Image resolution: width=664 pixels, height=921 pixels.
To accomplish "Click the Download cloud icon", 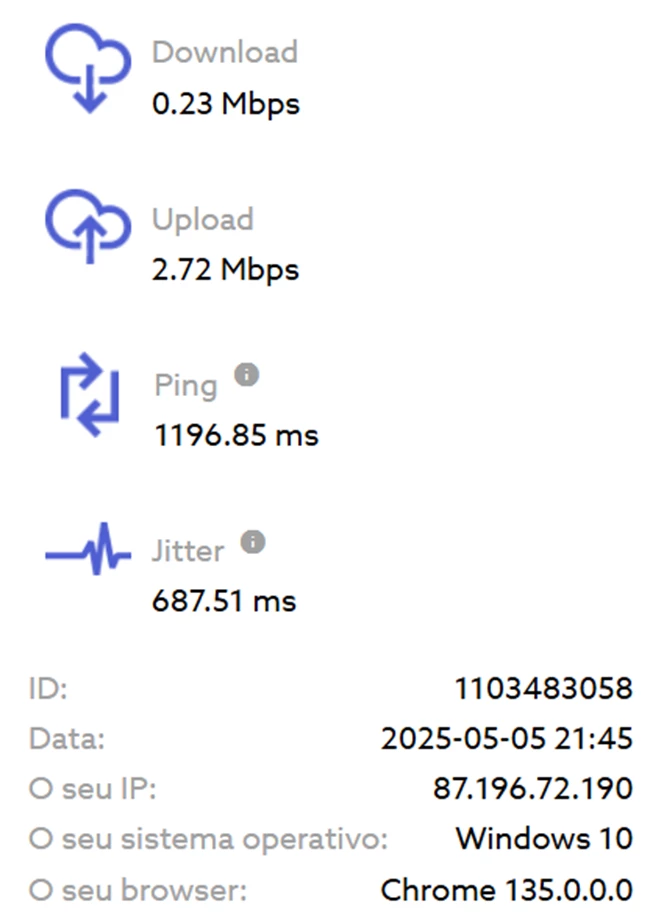I will tap(88, 67).
